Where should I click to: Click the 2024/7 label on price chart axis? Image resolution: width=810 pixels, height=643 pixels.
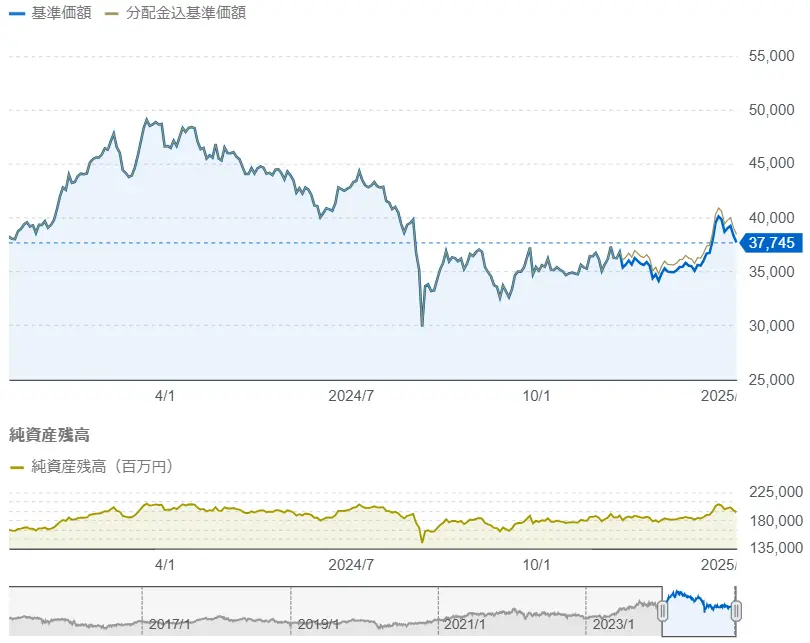351,396
